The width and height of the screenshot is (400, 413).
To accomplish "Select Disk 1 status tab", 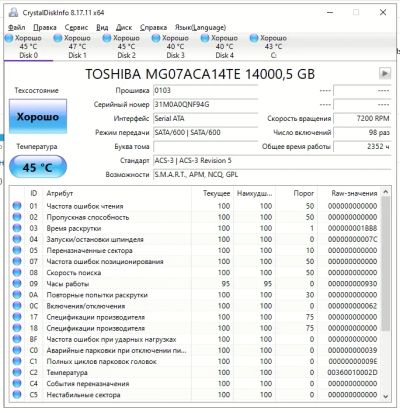I will pos(77,47).
